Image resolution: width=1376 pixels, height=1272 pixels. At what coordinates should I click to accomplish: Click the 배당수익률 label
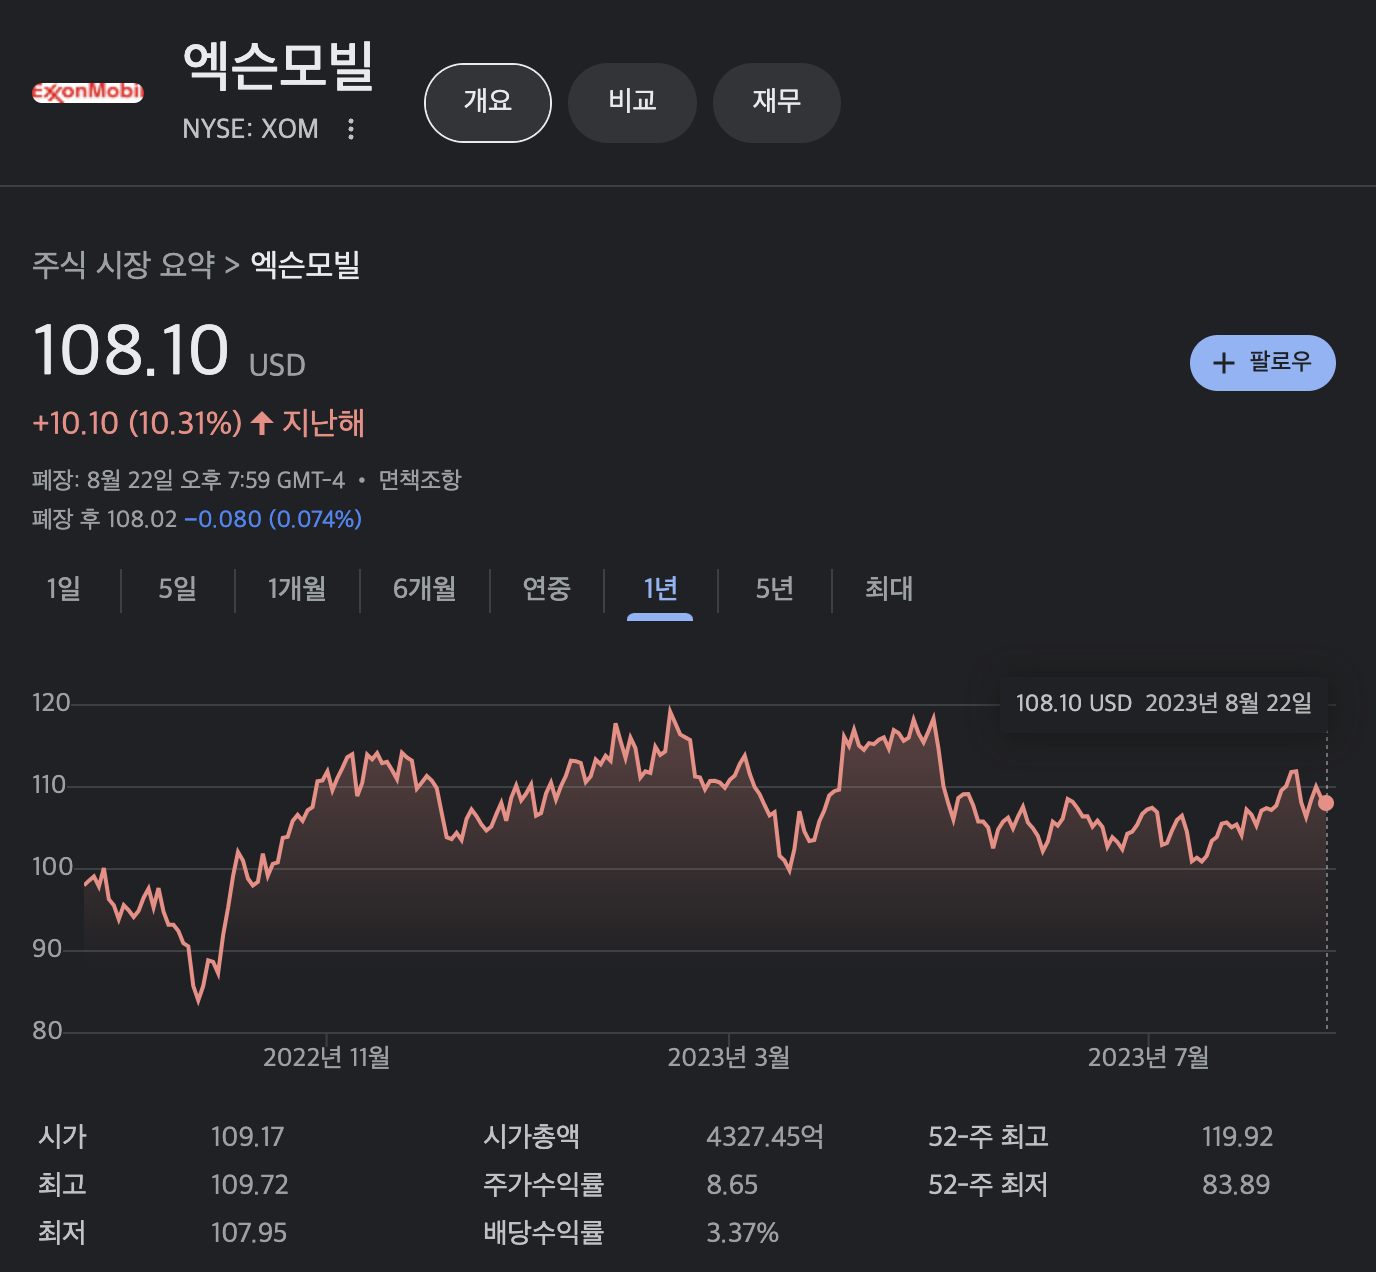pyautogui.click(x=544, y=1233)
